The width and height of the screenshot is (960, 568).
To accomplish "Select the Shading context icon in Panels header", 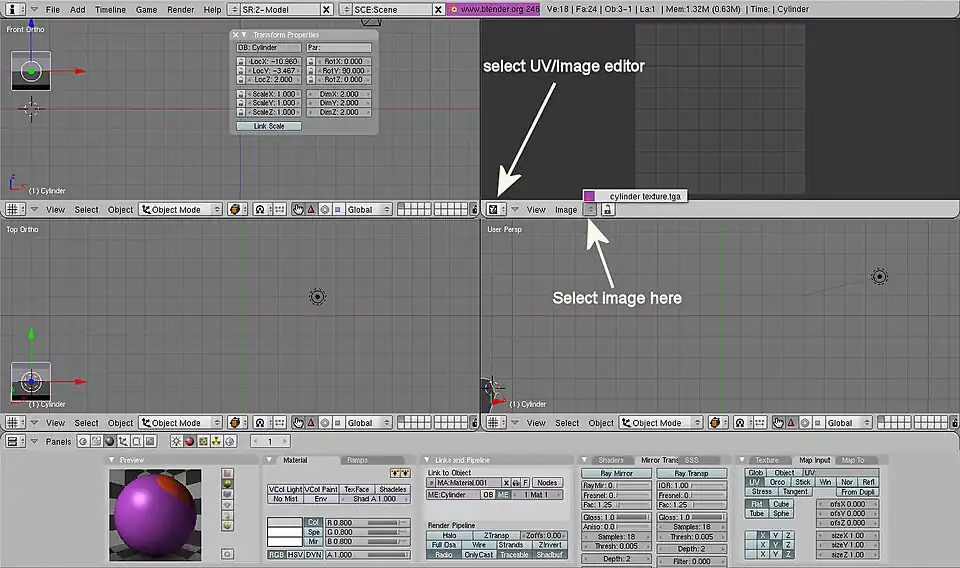I will point(111,441).
